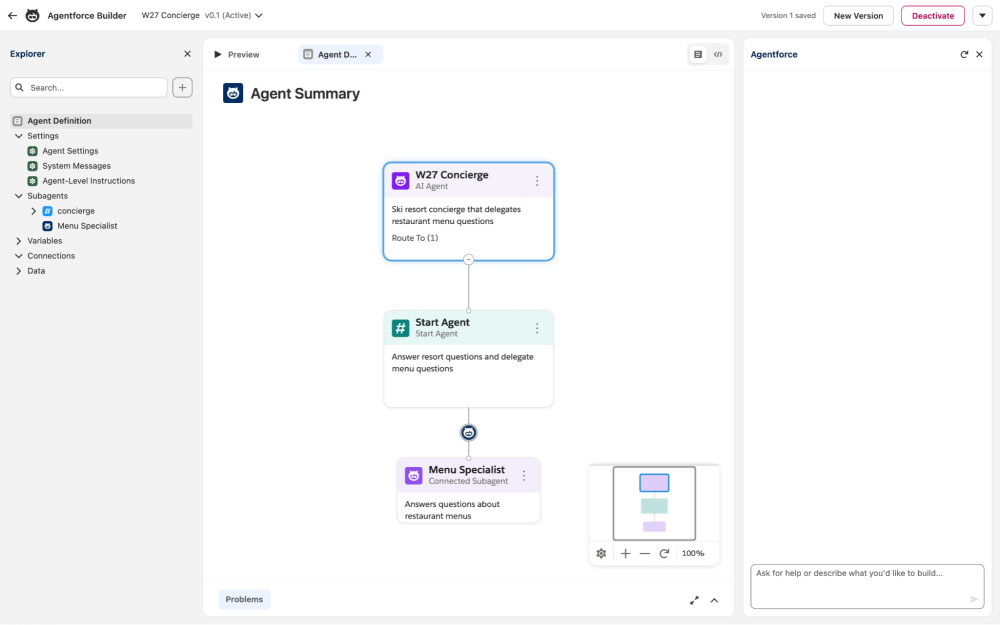
Task: Click the 100% zoom level
Action: (693, 554)
